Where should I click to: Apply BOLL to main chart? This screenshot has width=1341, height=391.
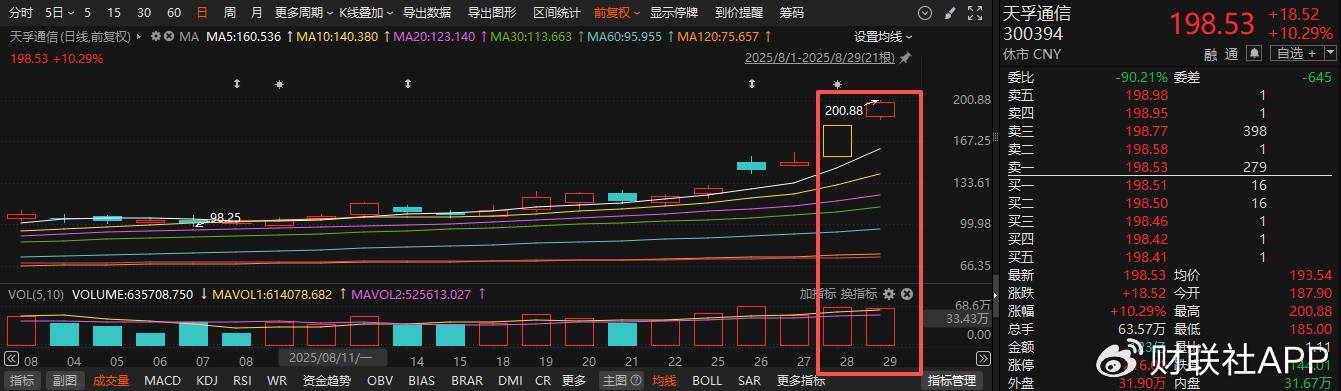pyautogui.click(x=707, y=381)
